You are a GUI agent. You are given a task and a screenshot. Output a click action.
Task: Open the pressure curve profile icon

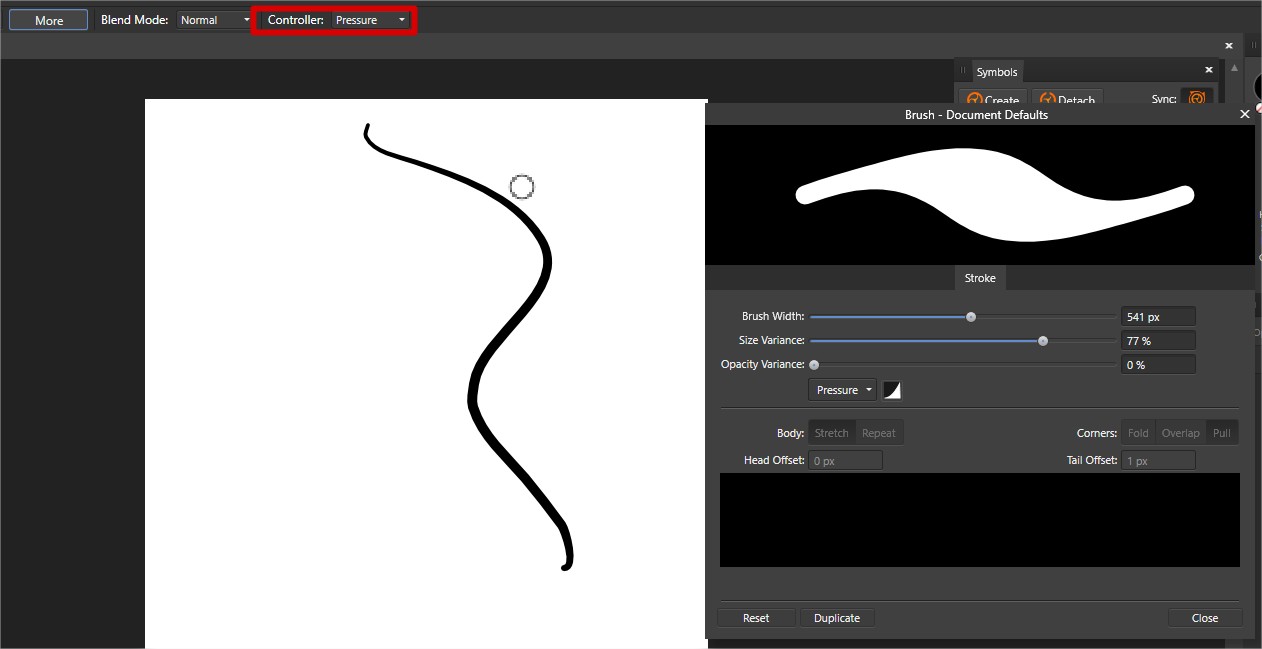pyautogui.click(x=891, y=390)
